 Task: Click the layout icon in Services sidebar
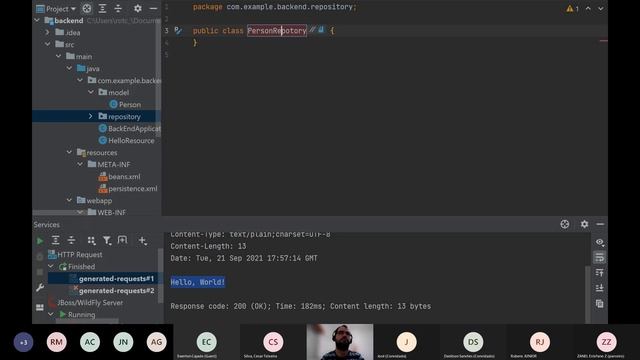pos(40,307)
